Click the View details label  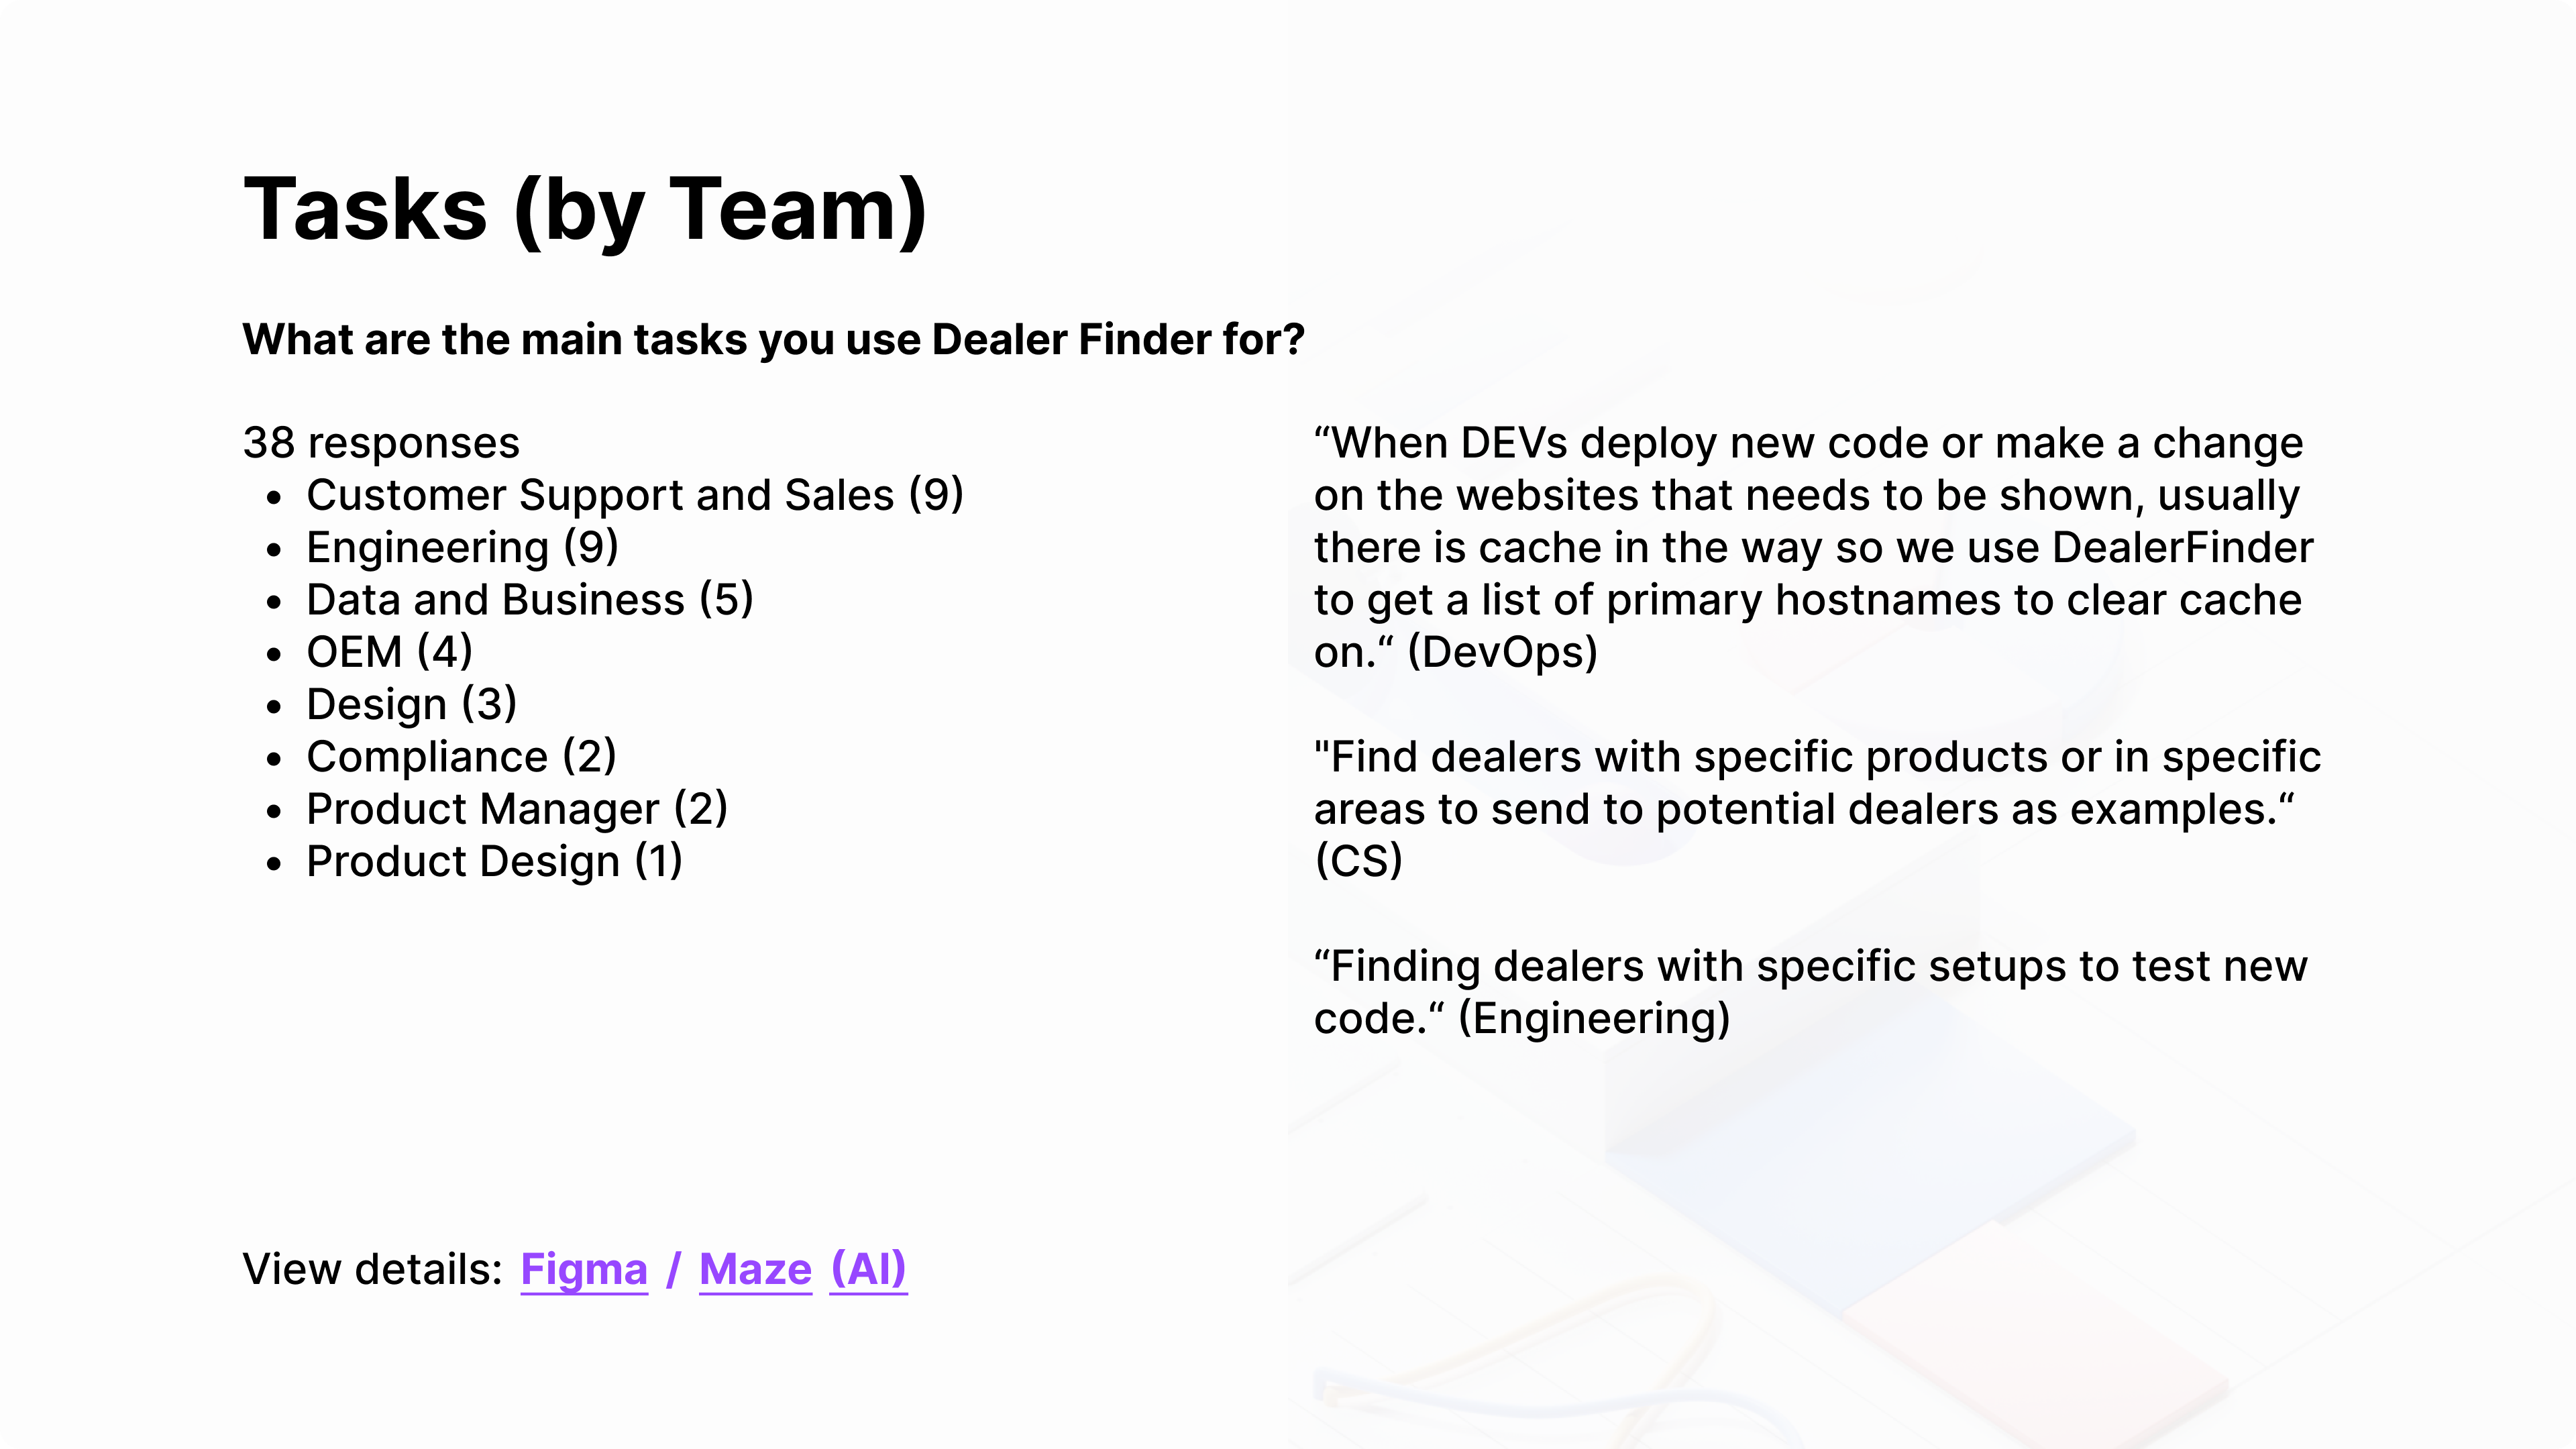coord(372,1270)
